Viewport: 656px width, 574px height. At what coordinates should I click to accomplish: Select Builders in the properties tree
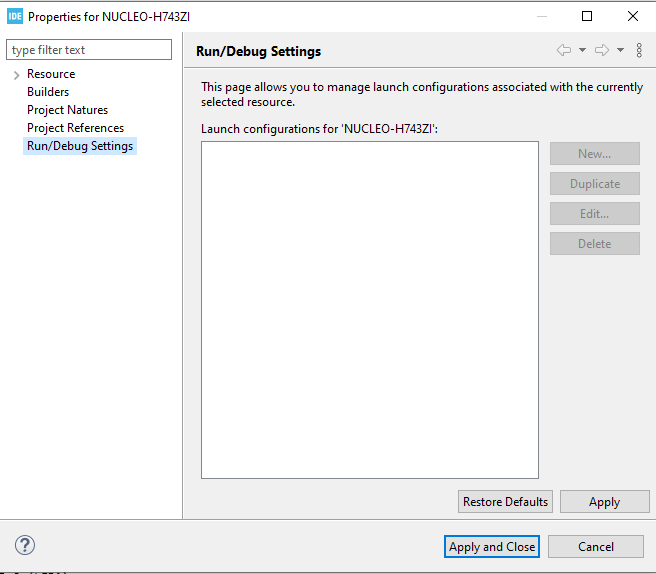click(48, 92)
